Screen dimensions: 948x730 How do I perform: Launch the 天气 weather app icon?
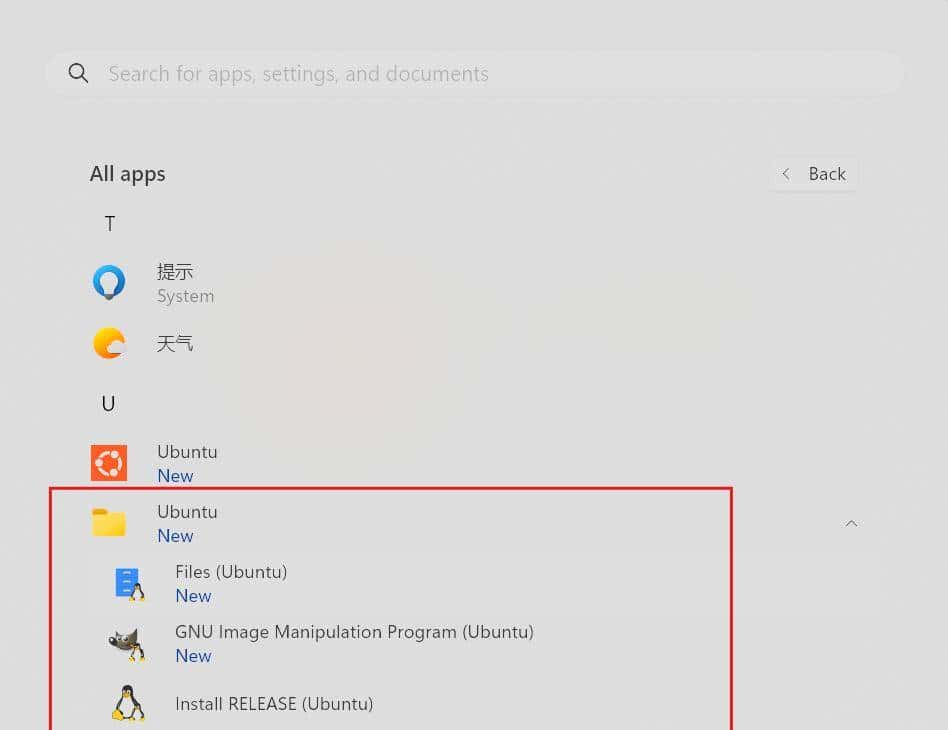pyautogui.click(x=108, y=342)
